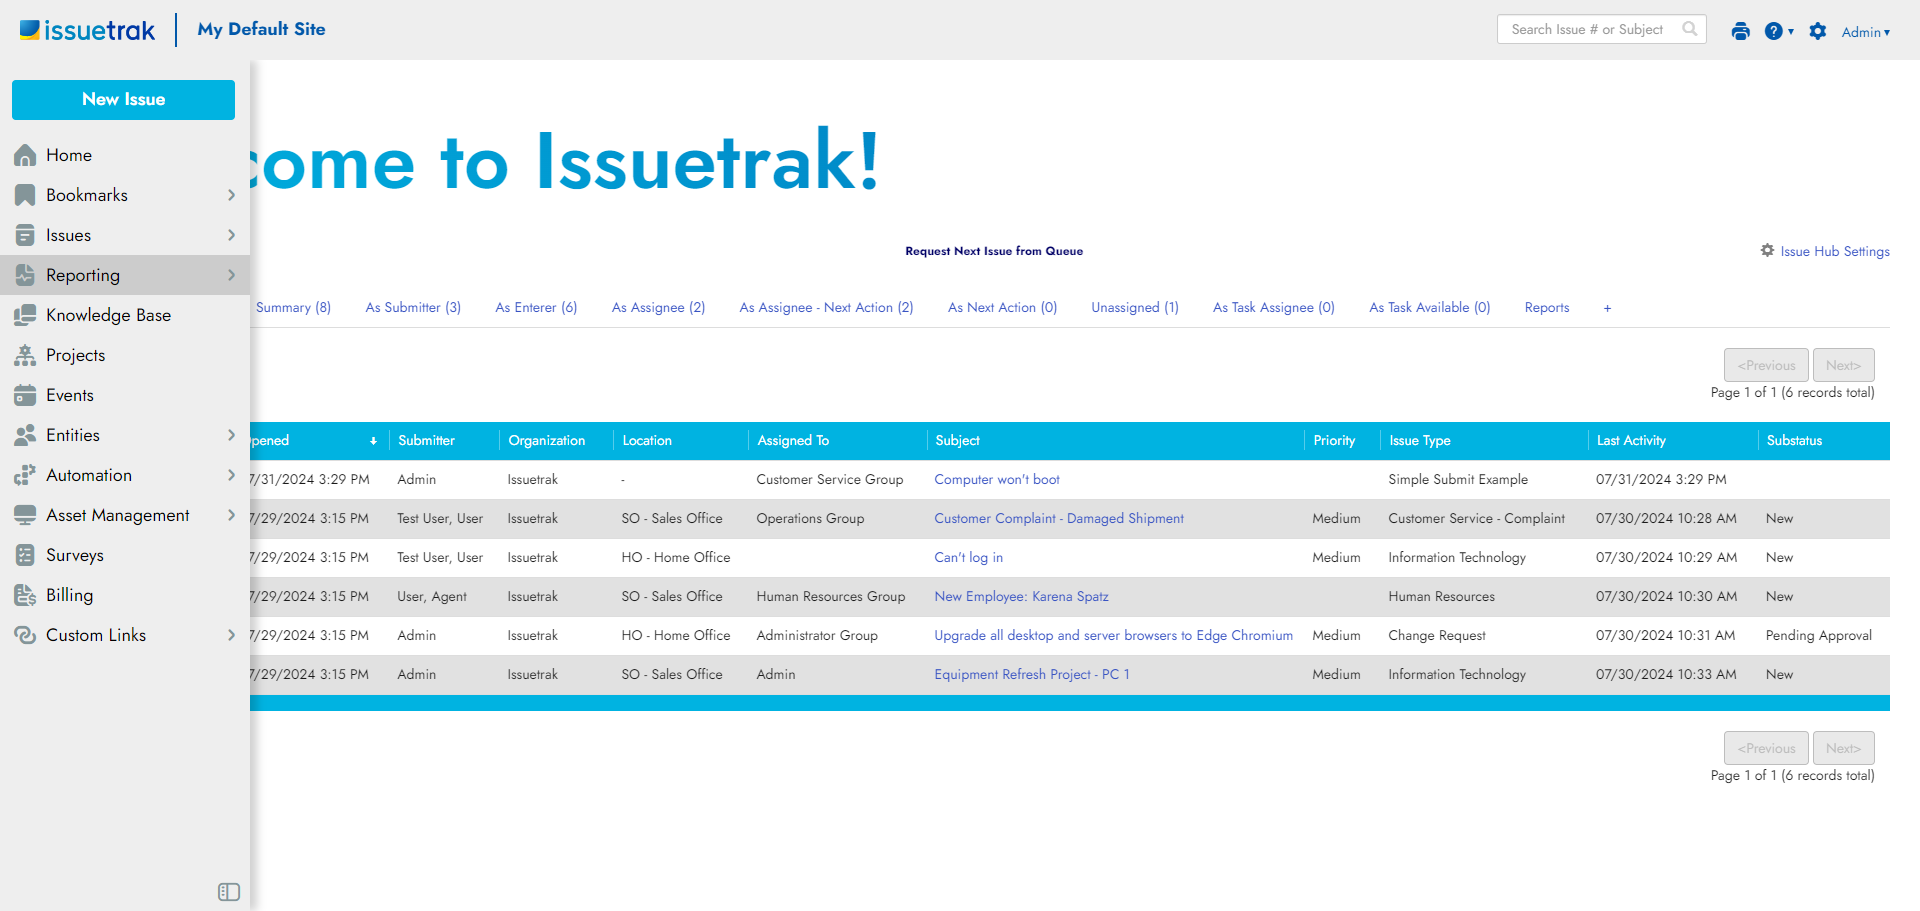Expand the Bookmarks submenu chevron
Viewport: 1920px width, 911px height.
231,195
